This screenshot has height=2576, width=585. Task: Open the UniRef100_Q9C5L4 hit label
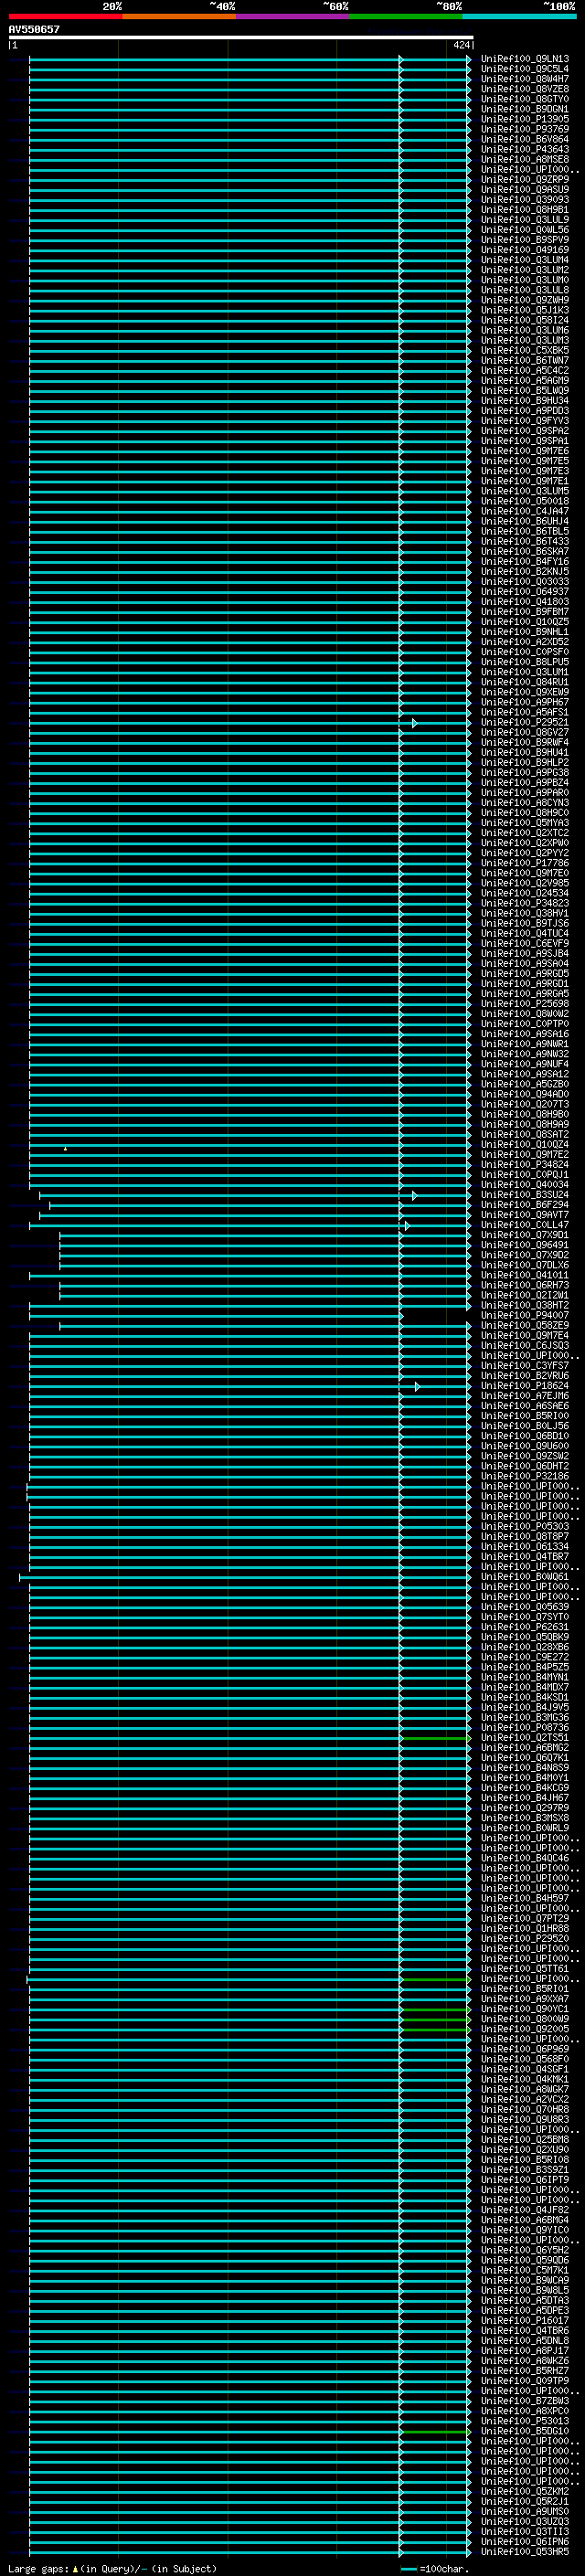pos(525,69)
